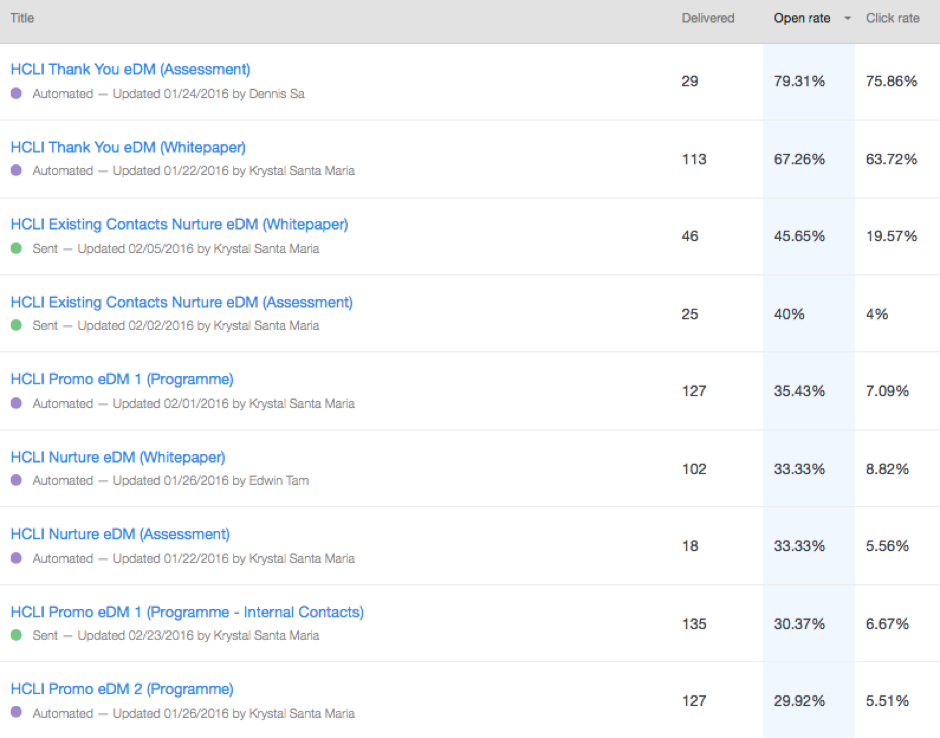The image size is (940, 738).
Task: Open HCLI Promo eDM 1 (Programme - Internal Contacts)
Action: coord(187,612)
